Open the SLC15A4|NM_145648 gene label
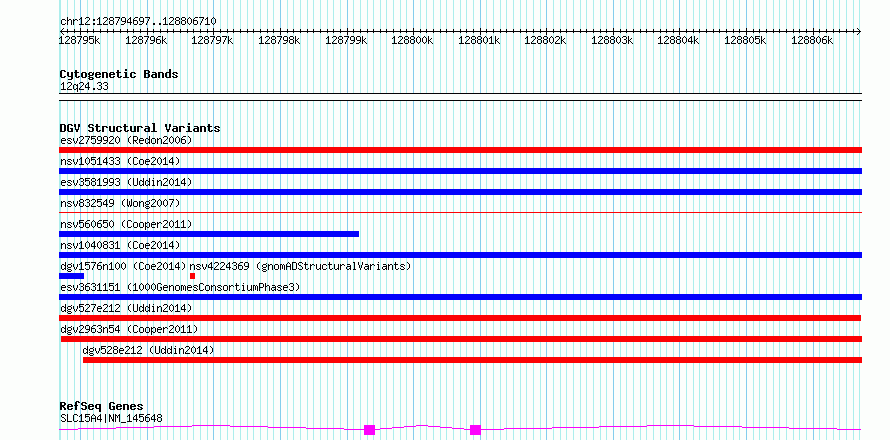Image resolution: width=890 pixels, height=440 pixels. [111, 419]
